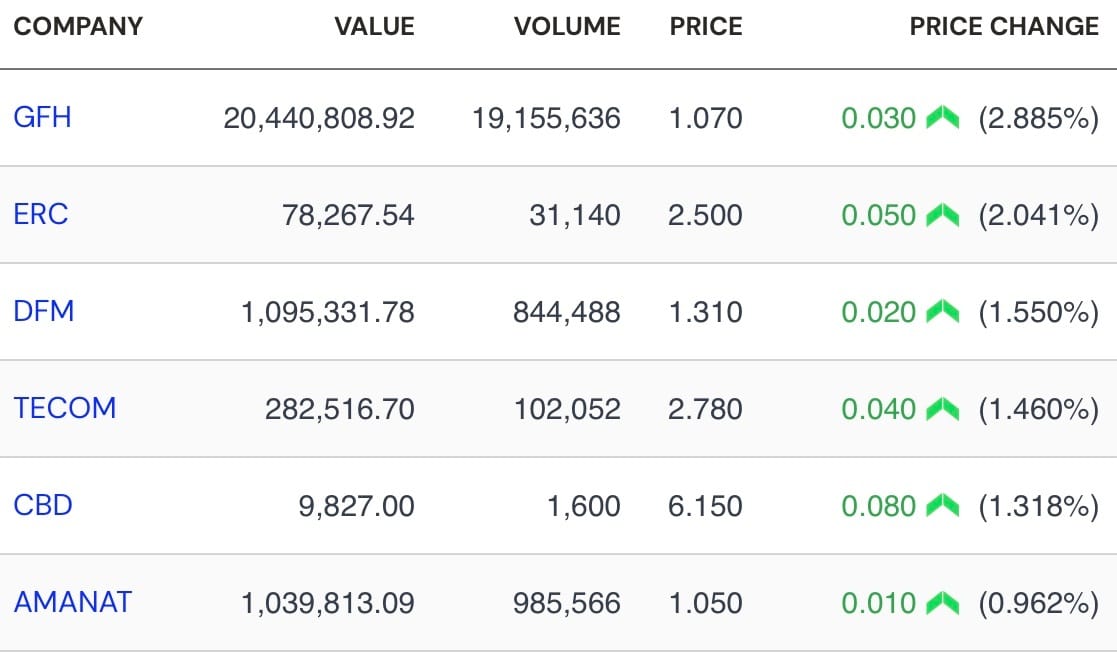Click the green up arrow in ERC row

(942, 215)
